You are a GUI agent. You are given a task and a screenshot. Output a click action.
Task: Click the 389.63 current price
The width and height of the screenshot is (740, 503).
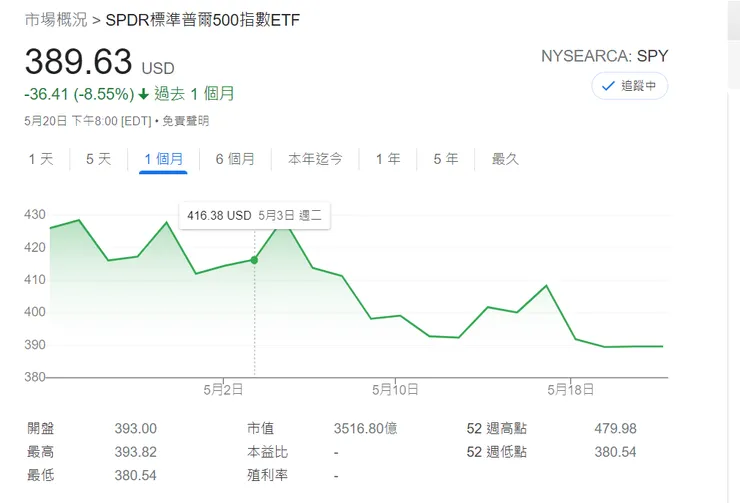click(x=78, y=62)
